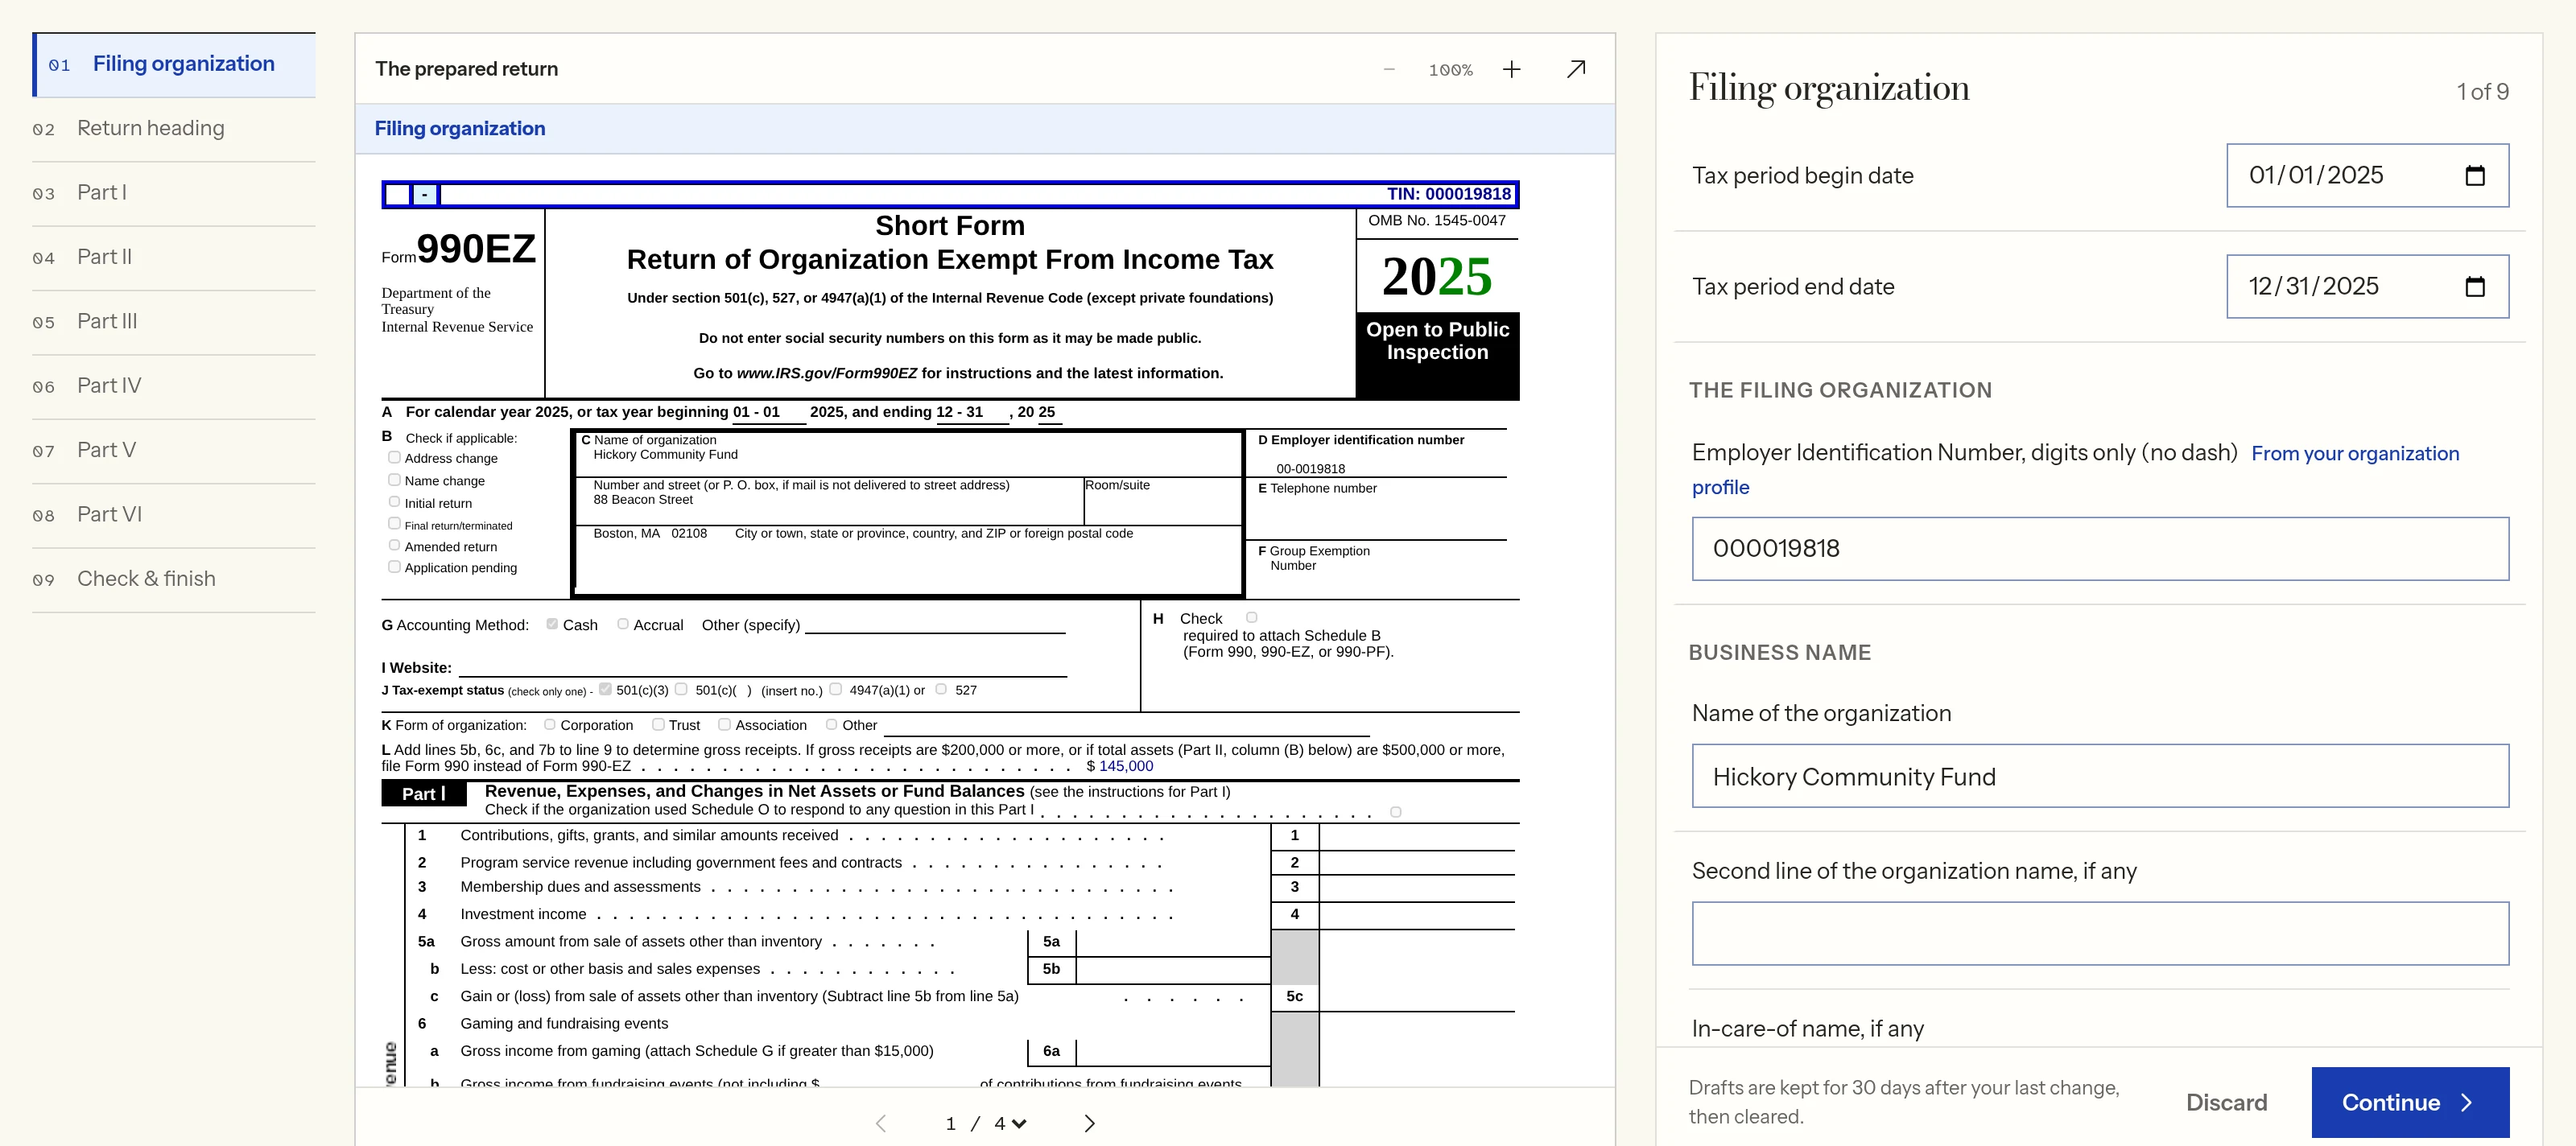Check the Amended return box

click(394, 545)
